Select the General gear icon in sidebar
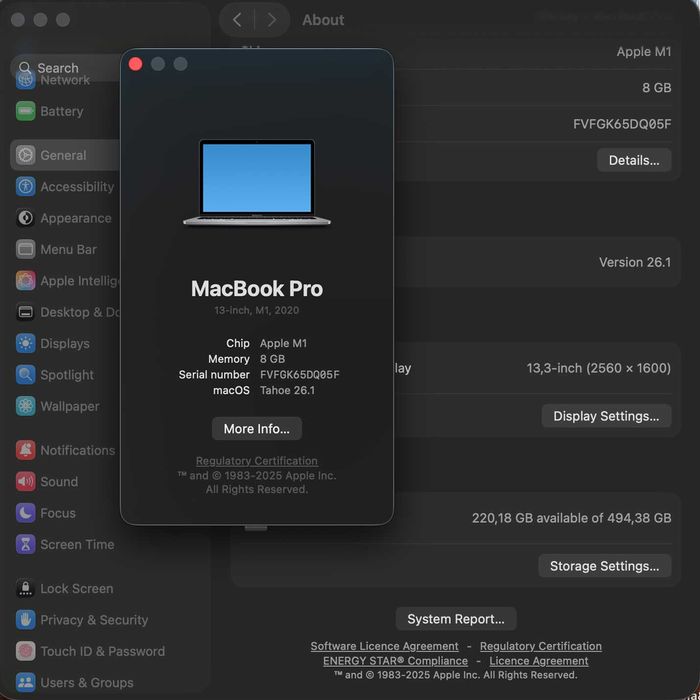This screenshot has height=700, width=700. pyautogui.click(x=25, y=155)
